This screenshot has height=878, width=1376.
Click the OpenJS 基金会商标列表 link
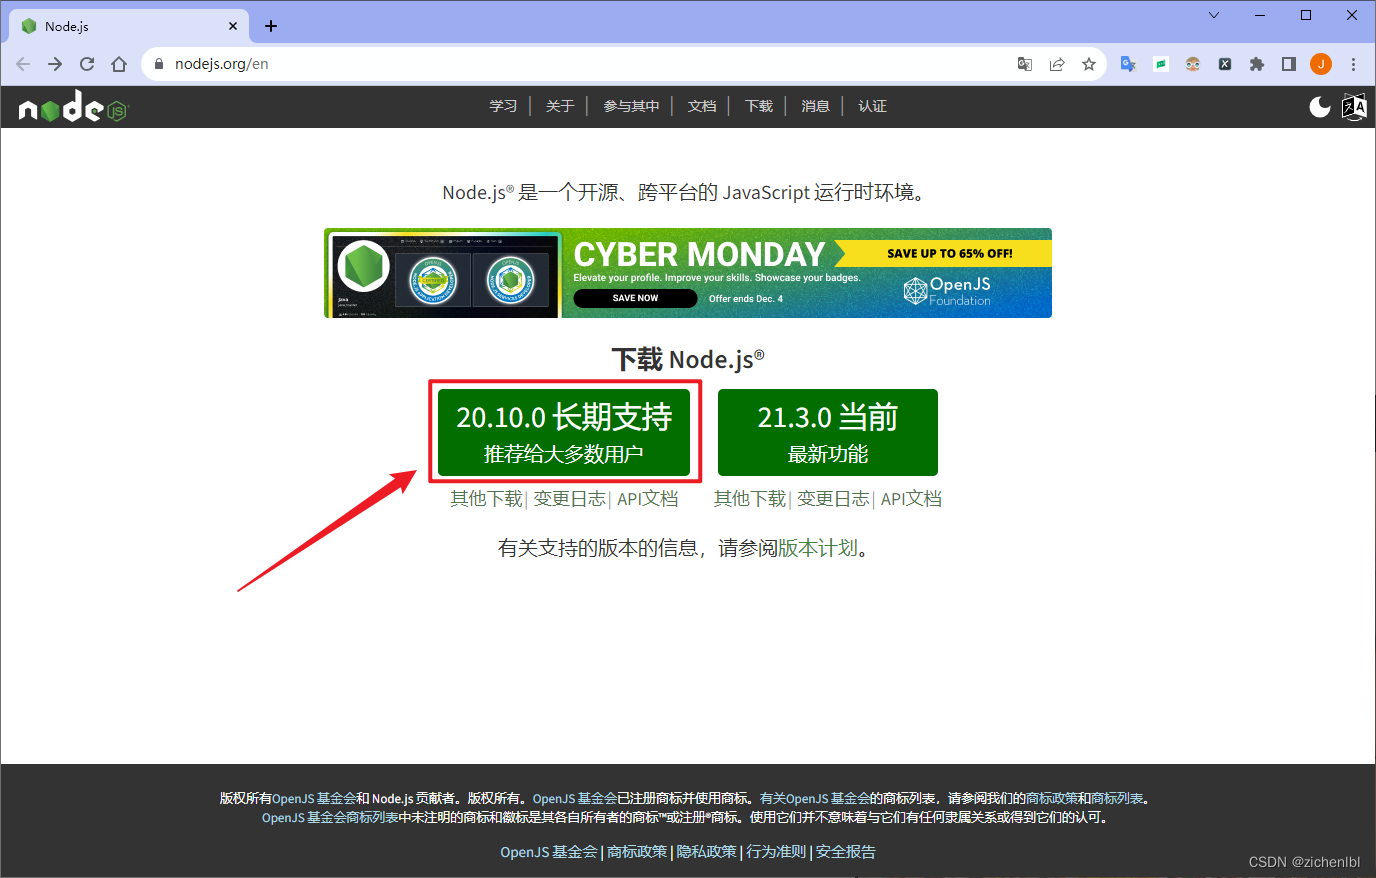pos(330,818)
